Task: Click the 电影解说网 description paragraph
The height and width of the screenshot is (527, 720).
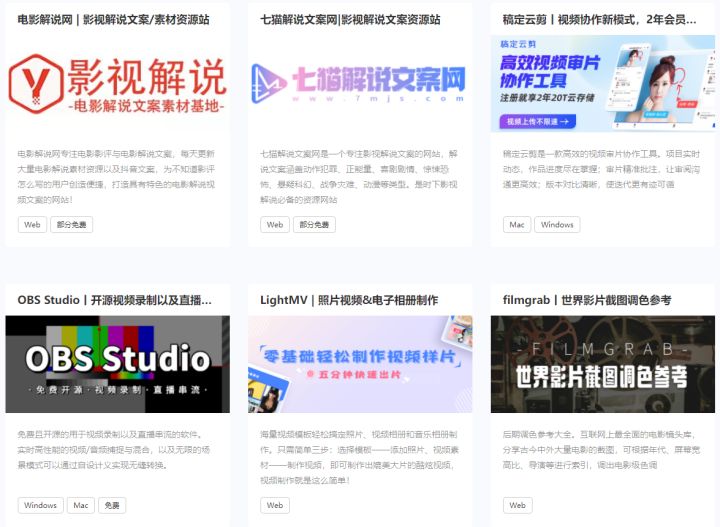Action: tap(116, 177)
